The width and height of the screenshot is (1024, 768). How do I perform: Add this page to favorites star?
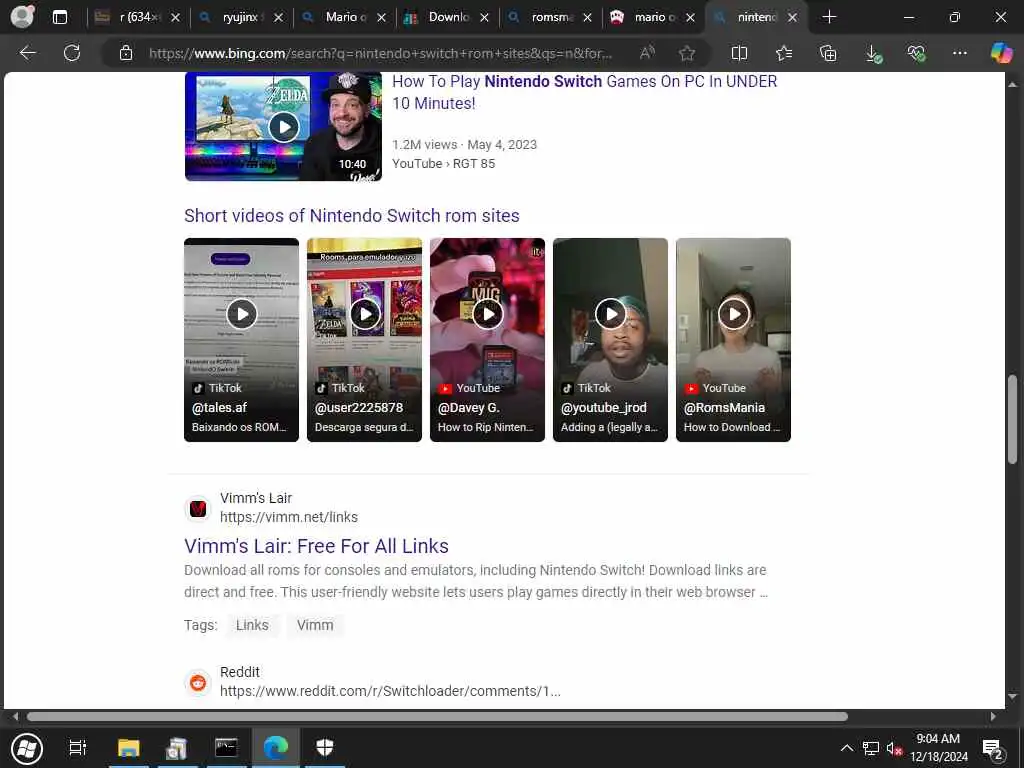point(686,53)
